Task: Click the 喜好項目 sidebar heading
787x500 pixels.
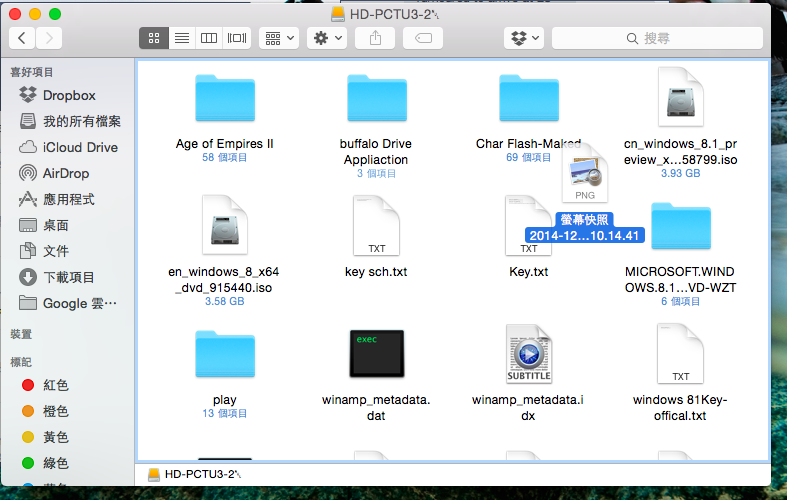Action: [x=32, y=72]
